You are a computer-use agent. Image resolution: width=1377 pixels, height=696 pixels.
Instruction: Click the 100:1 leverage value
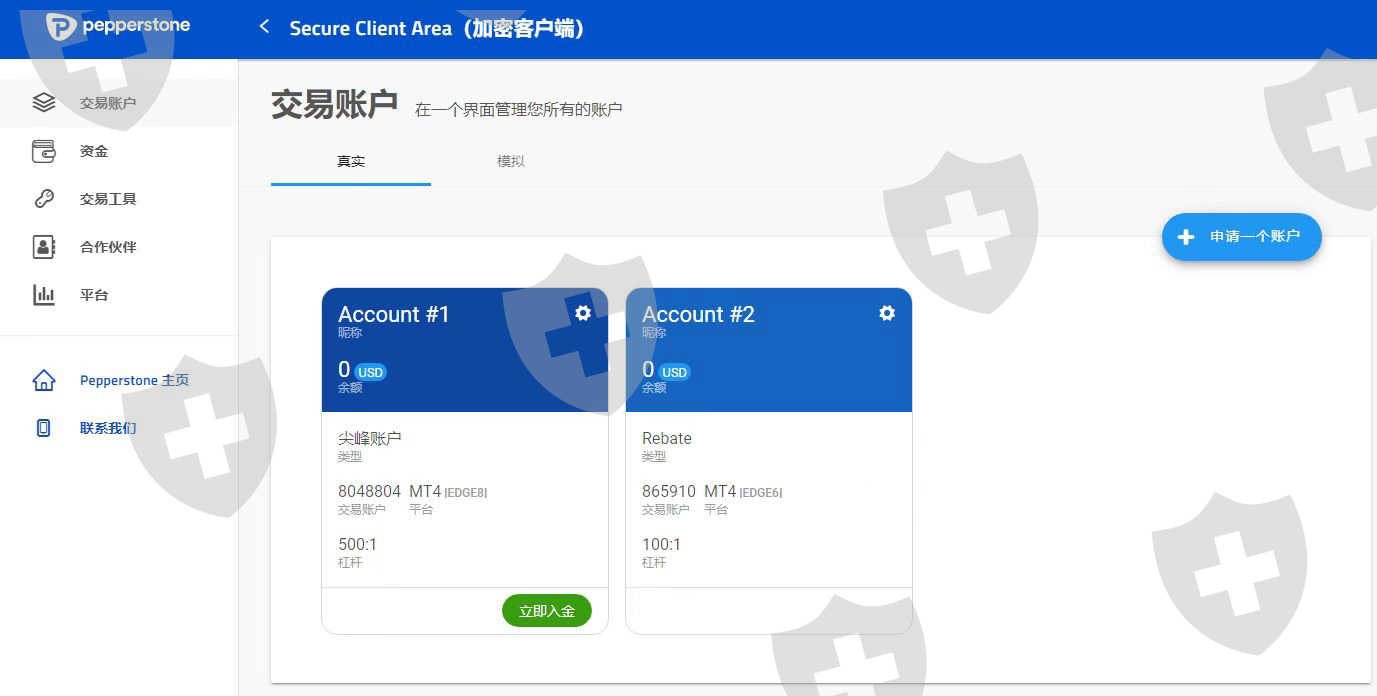tap(661, 544)
